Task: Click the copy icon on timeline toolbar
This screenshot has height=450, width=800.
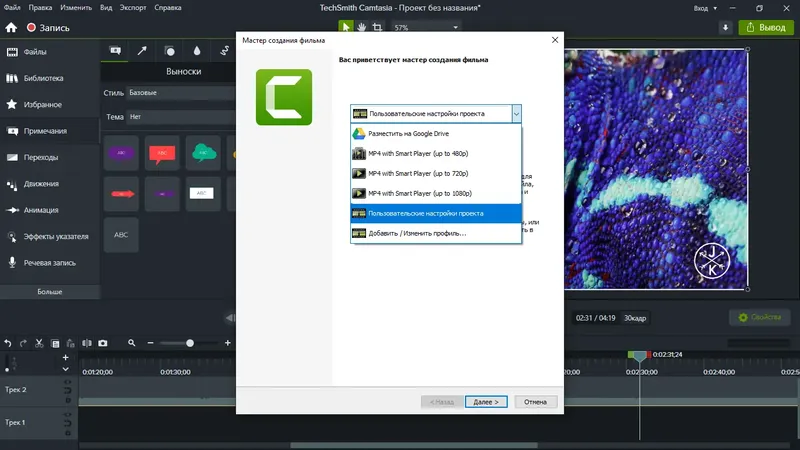Action: point(55,343)
